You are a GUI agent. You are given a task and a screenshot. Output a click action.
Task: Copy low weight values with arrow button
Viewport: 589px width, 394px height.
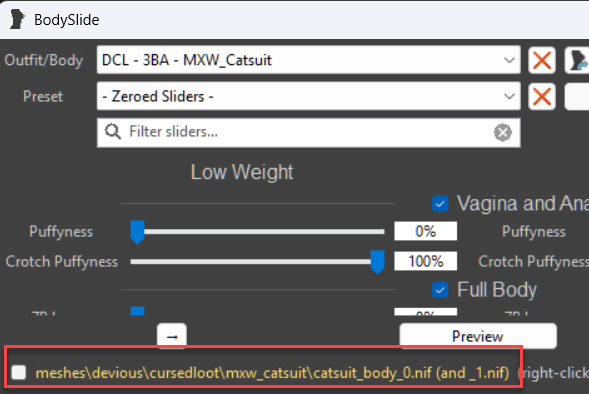tap(172, 336)
